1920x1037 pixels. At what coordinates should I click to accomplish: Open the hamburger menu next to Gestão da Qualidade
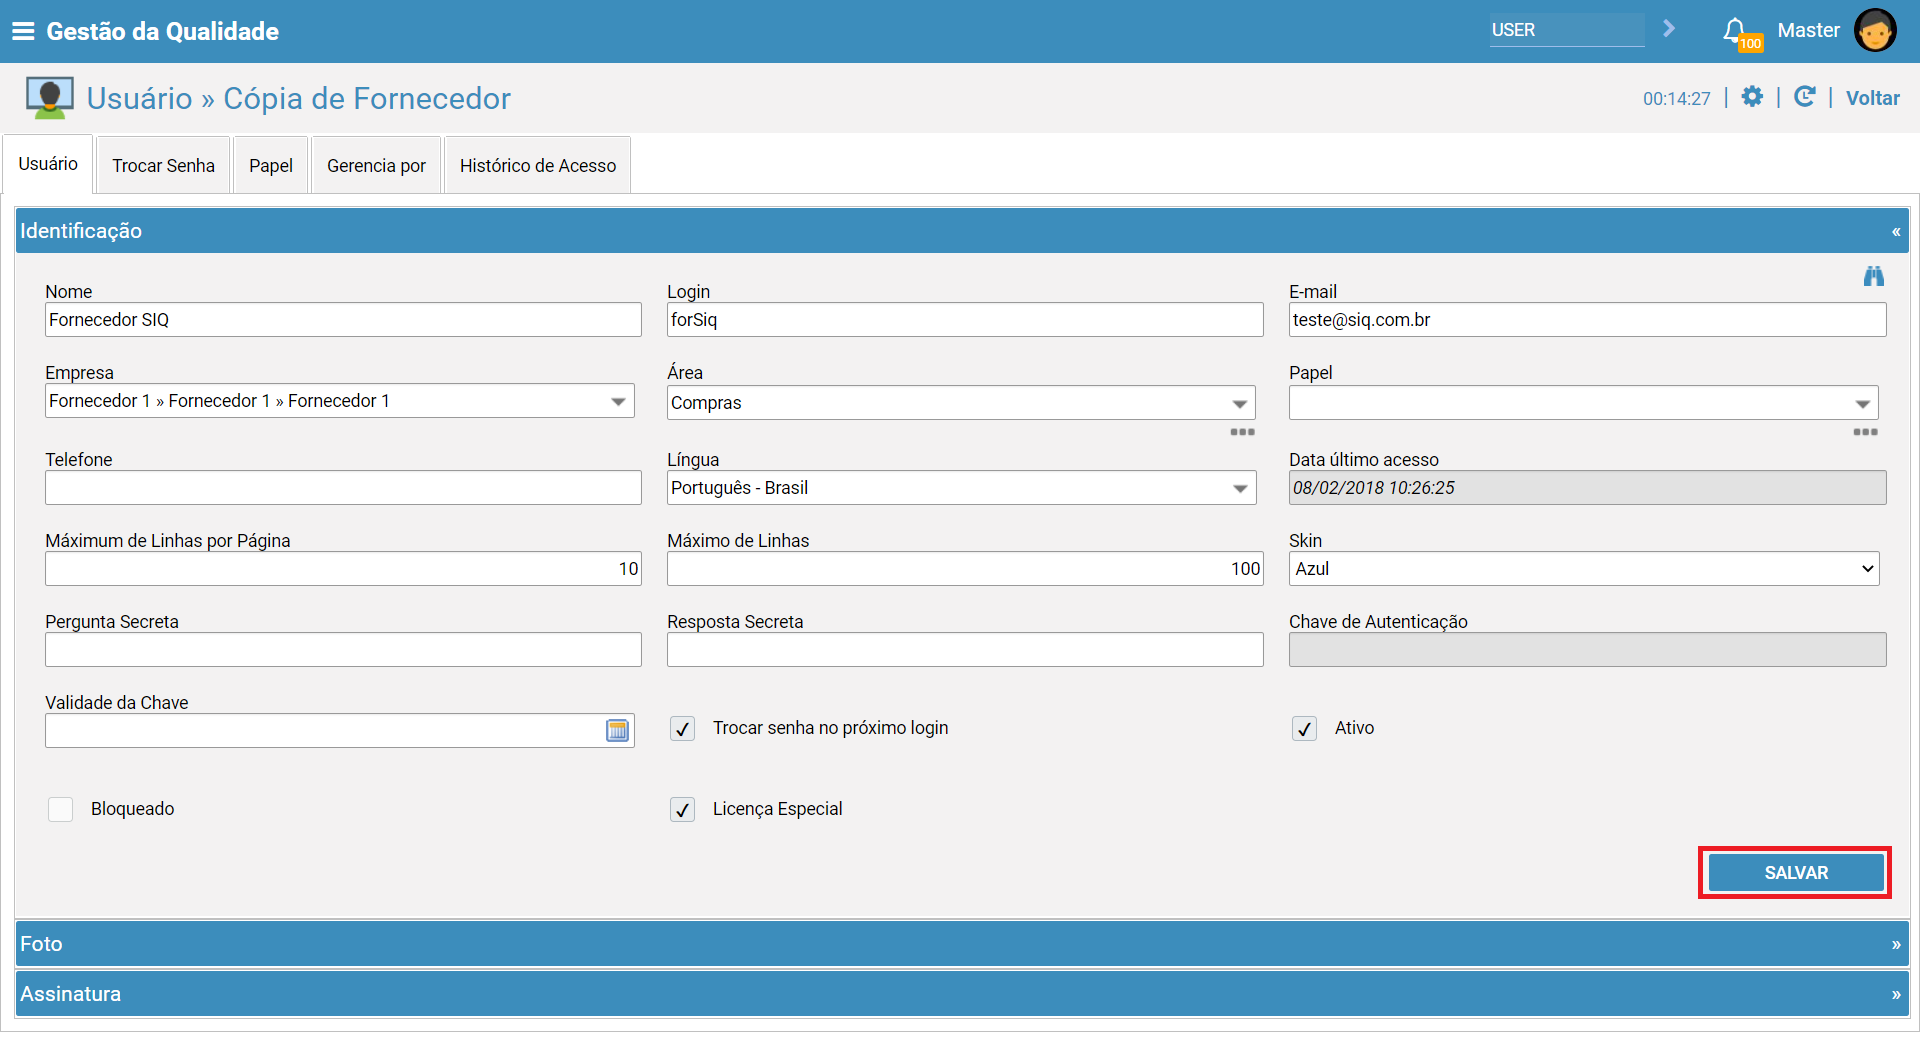click(23, 31)
